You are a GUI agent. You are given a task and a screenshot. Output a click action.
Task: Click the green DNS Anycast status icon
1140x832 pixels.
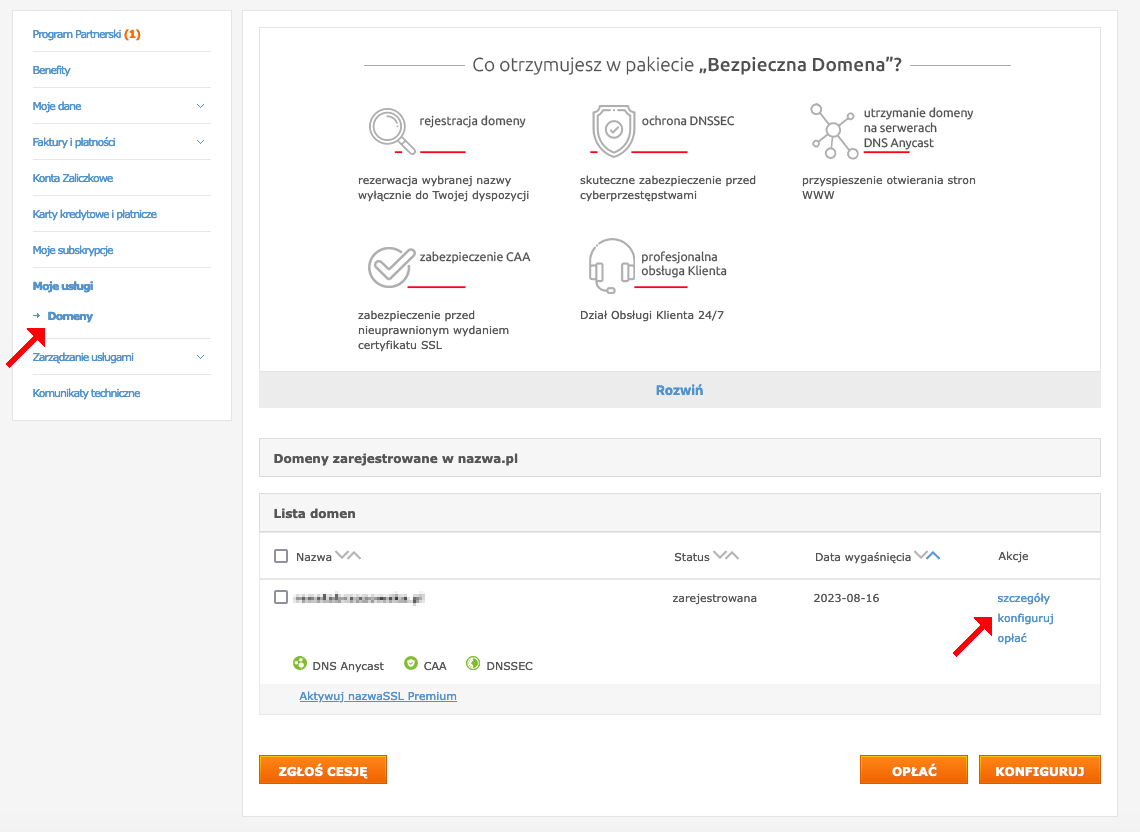tap(297, 662)
